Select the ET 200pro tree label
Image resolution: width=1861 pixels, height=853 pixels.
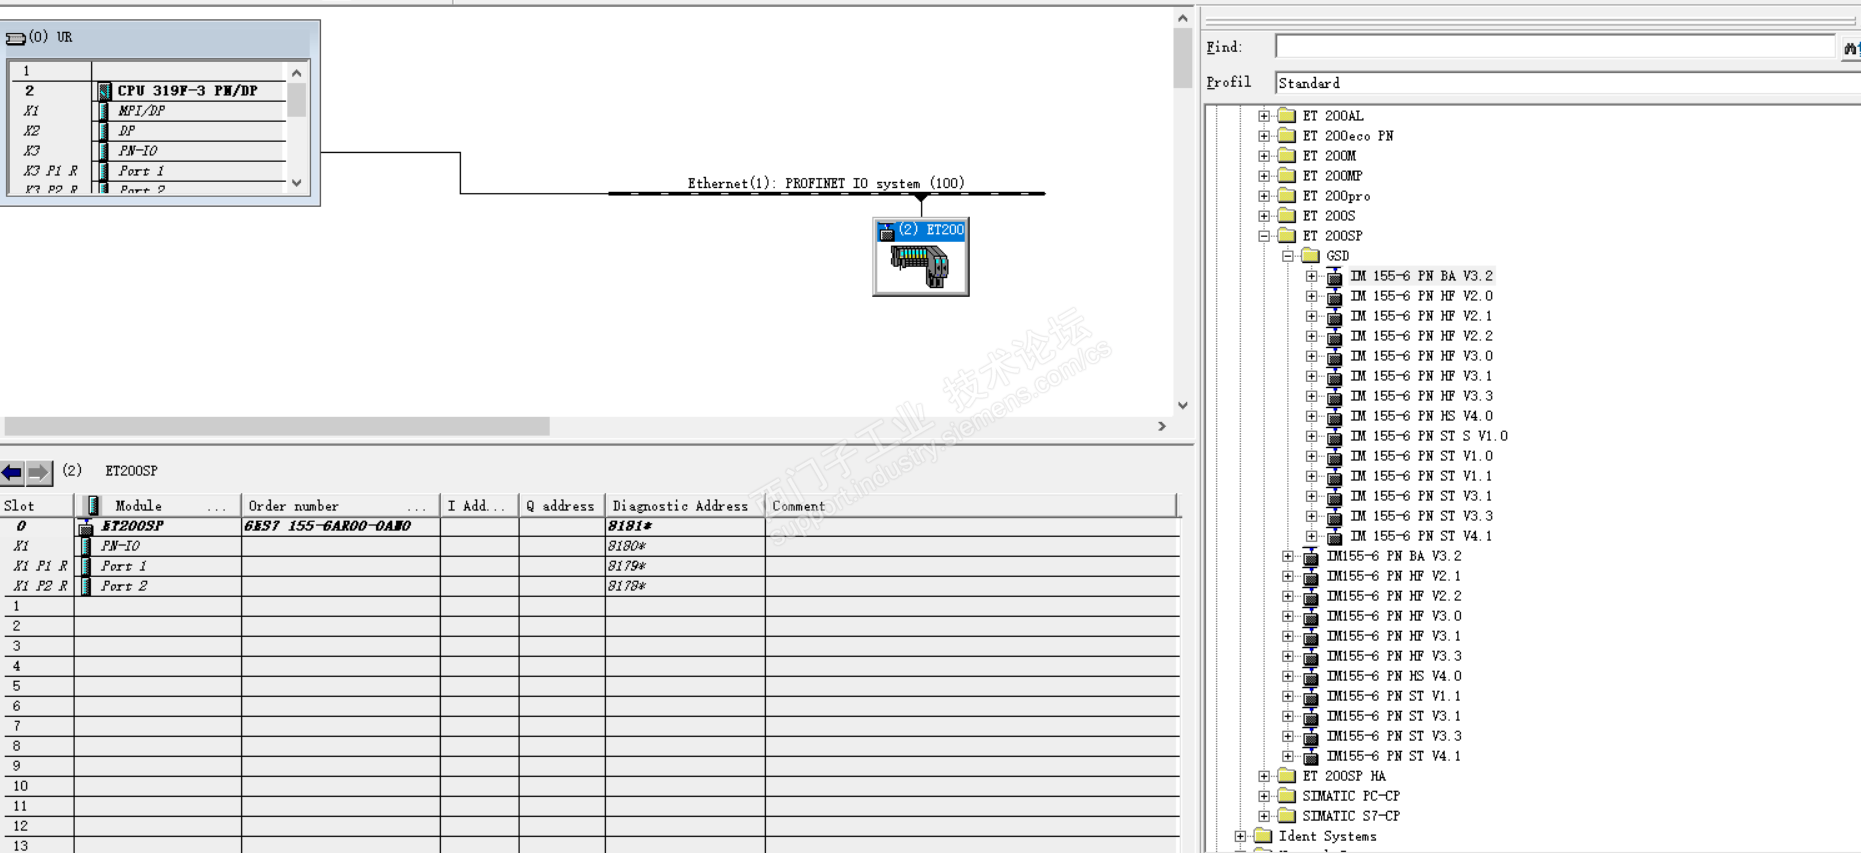(x=1336, y=196)
